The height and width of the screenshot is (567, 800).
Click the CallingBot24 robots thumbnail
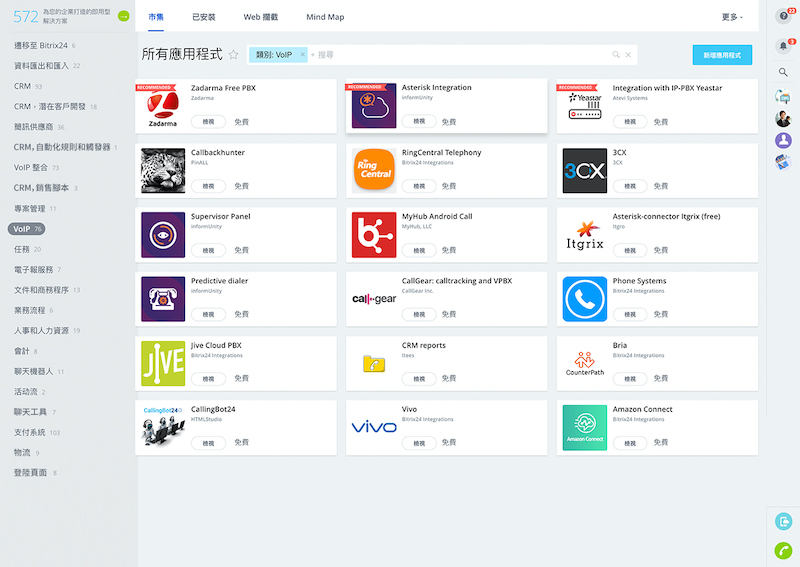click(x=163, y=427)
